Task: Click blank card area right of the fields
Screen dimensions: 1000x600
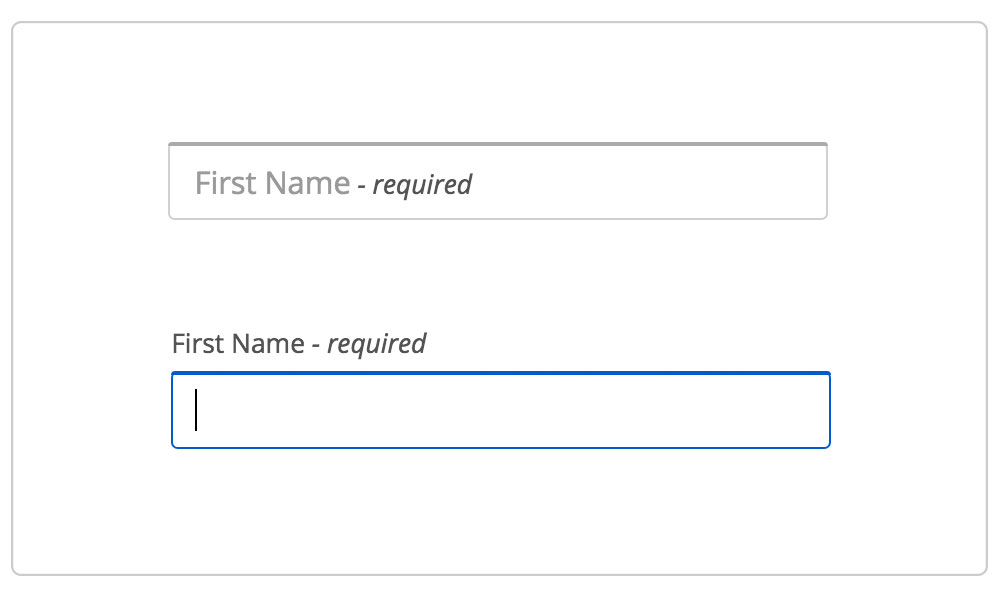Action: [x=909, y=300]
